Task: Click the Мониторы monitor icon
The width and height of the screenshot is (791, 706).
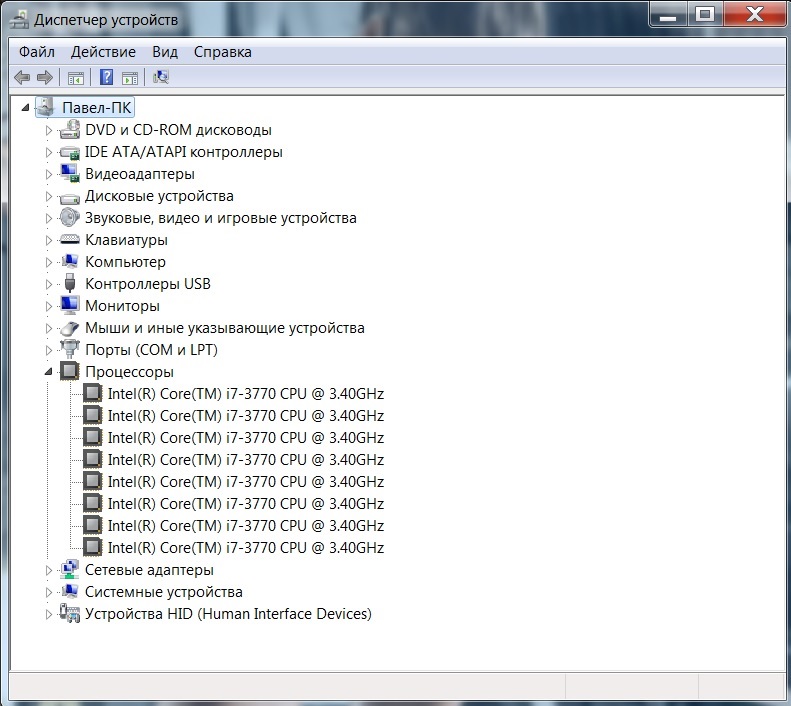Action: coord(69,305)
